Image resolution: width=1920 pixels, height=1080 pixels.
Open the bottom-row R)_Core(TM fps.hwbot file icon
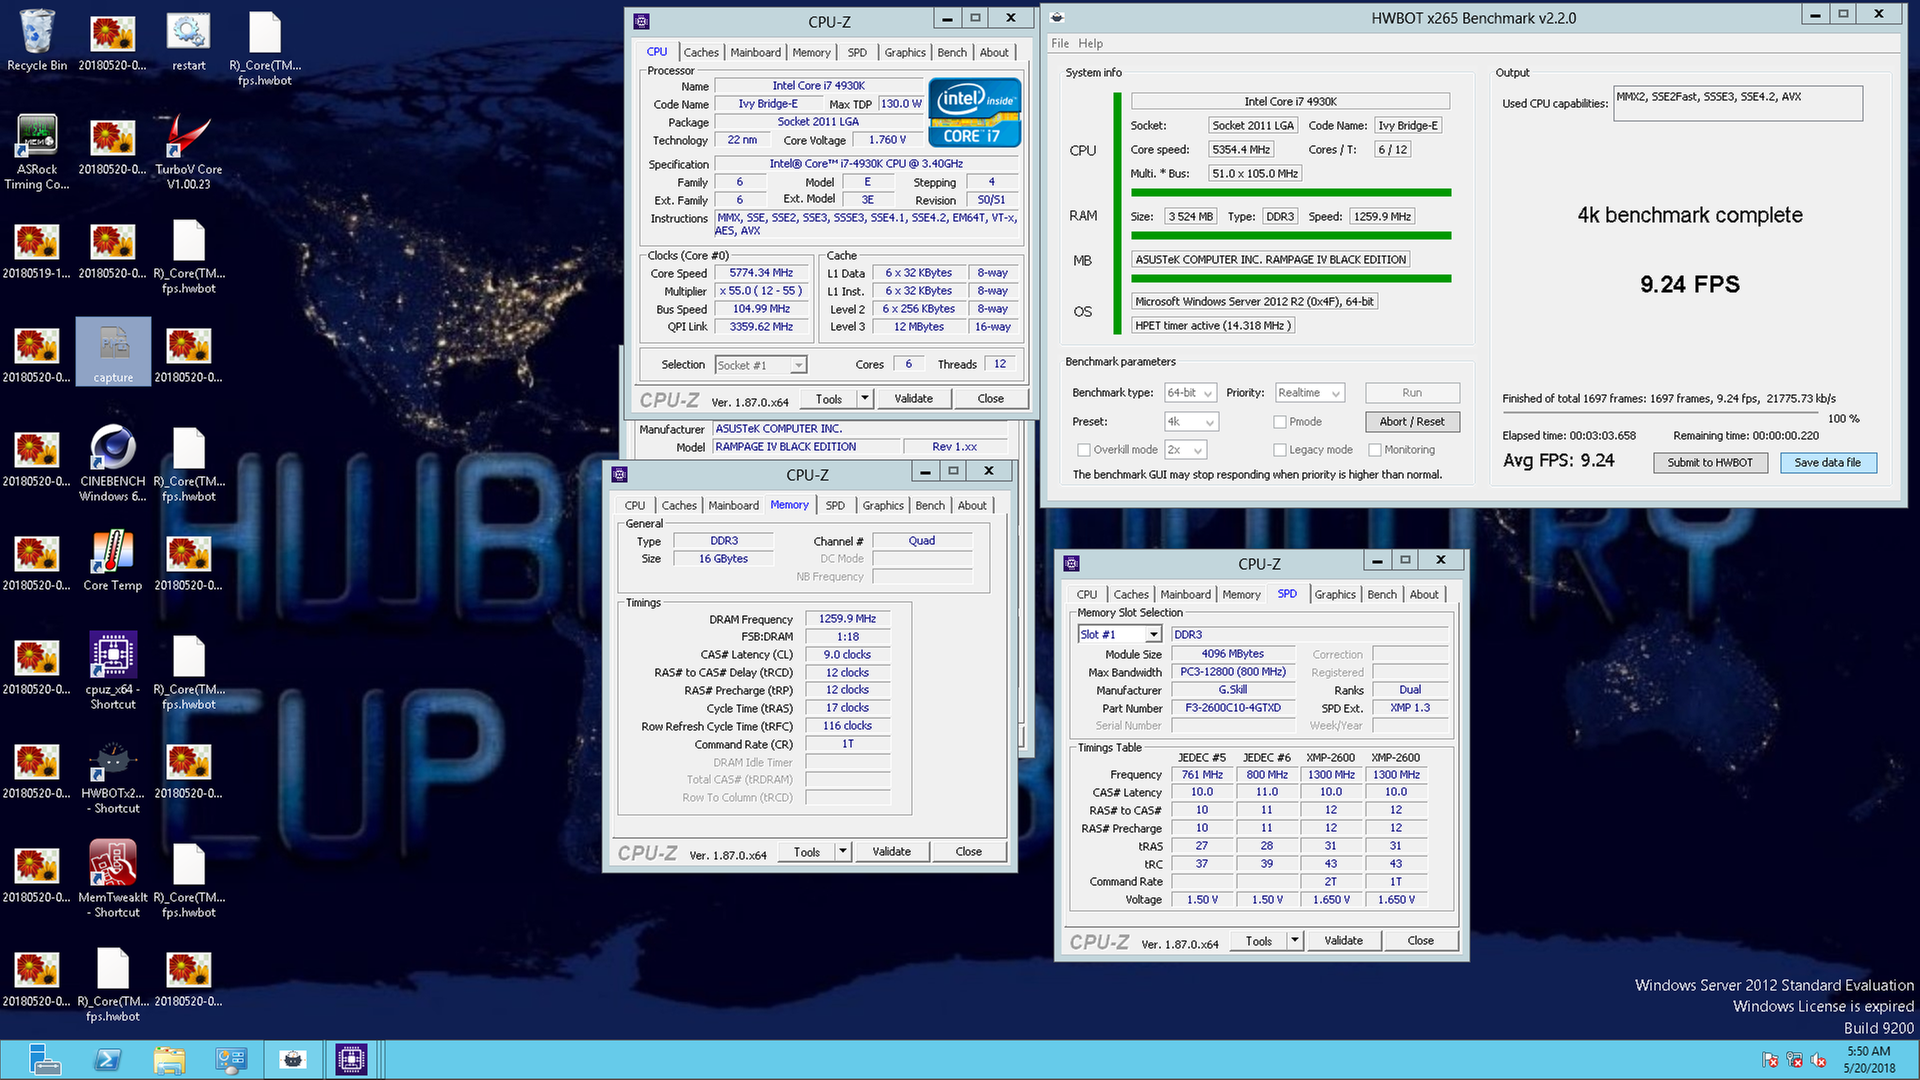pyautogui.click(x=113, y=984)
